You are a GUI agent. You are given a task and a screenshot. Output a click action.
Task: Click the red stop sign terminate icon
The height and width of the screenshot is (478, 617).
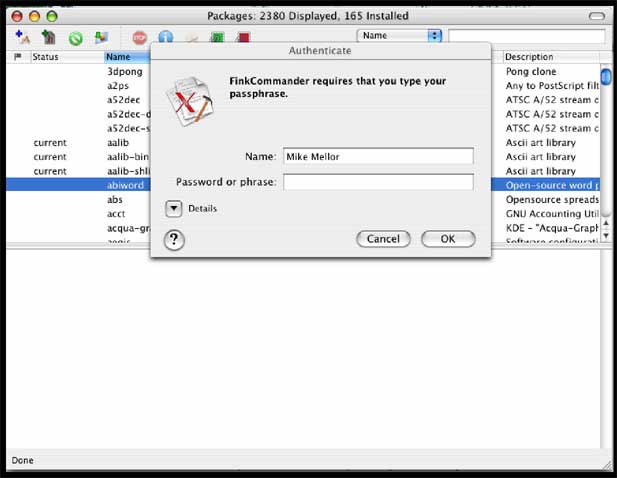[139, 38]
